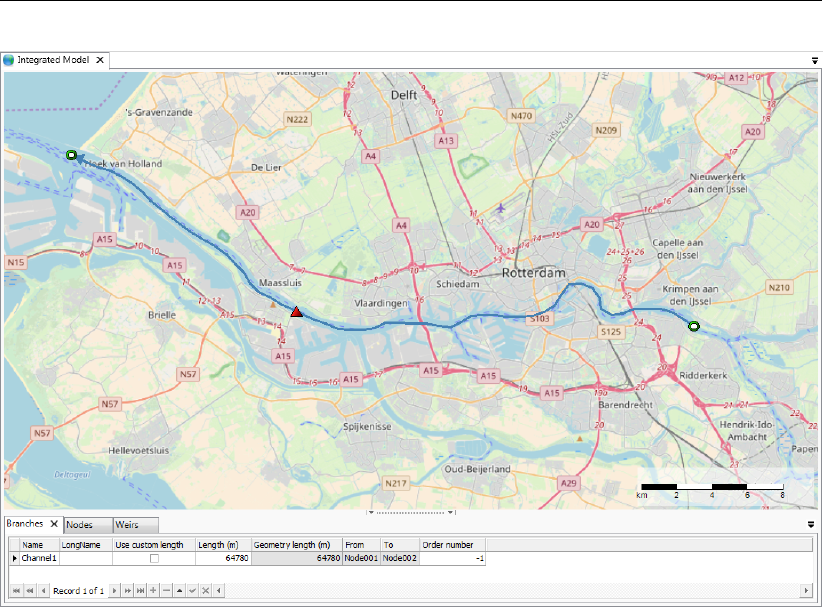Click the empty LongName cell of Channel1

point(86,558)
